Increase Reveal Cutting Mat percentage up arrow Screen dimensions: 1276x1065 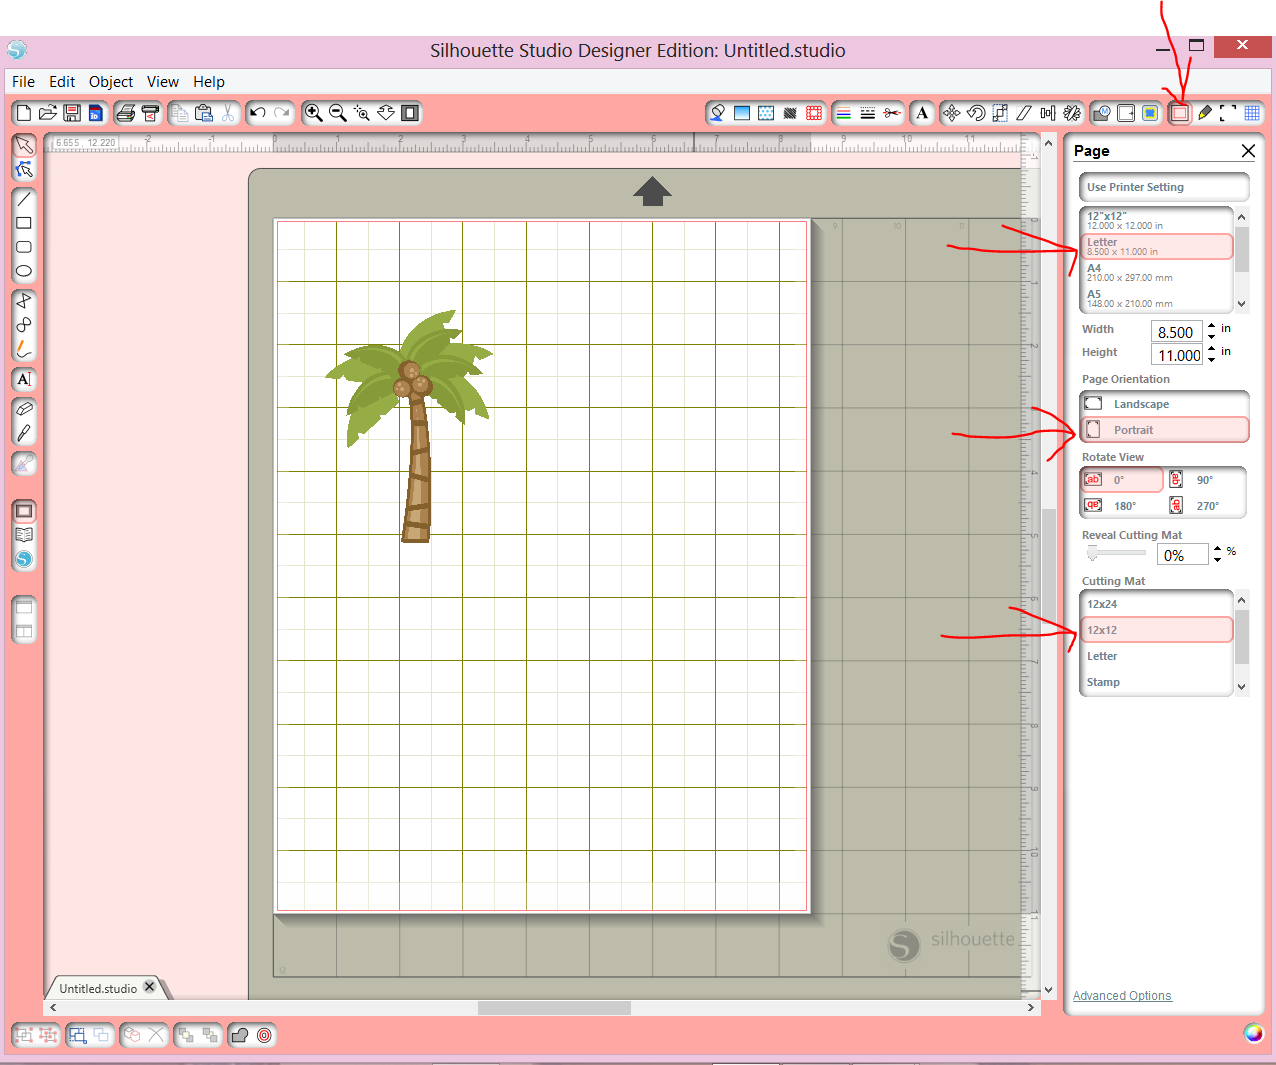[1217, 548]
